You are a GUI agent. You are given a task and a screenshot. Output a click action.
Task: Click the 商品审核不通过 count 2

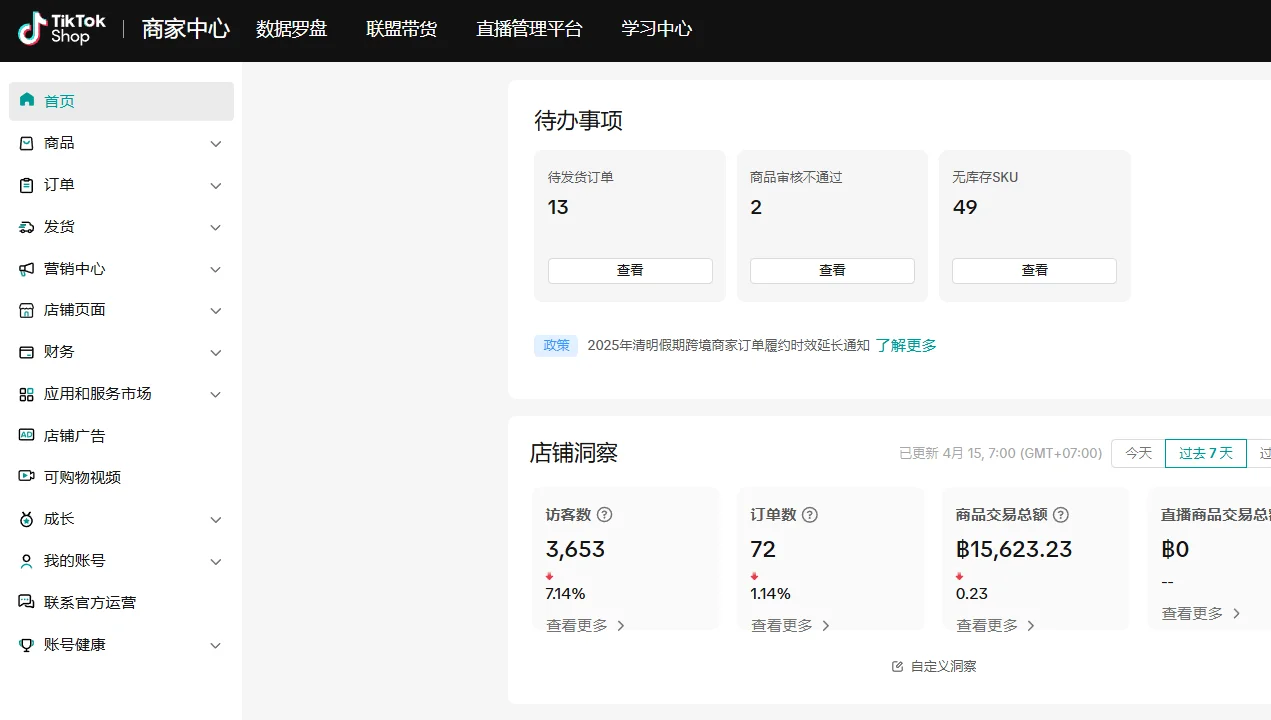(x=756, y=207)
